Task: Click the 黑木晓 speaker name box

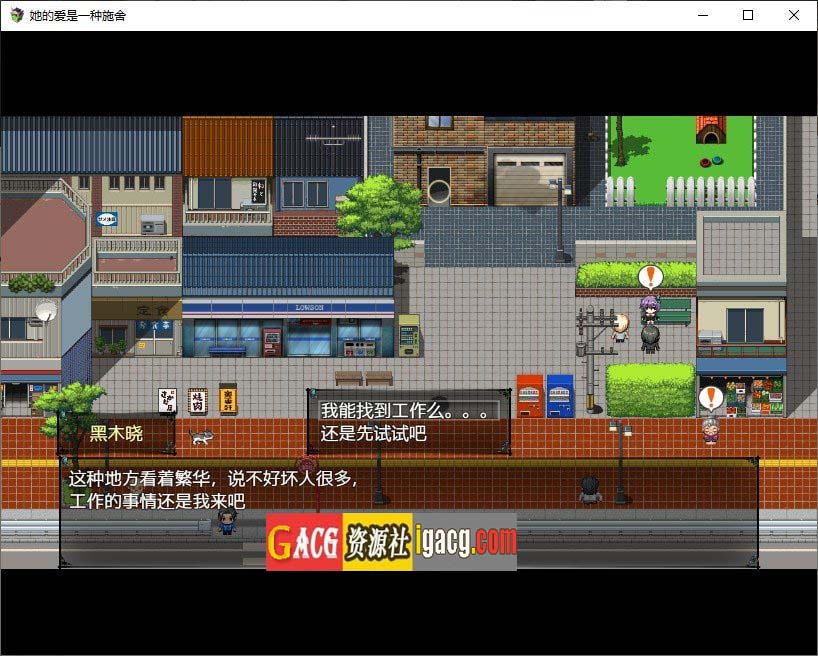Action: (x=116, y=433)
